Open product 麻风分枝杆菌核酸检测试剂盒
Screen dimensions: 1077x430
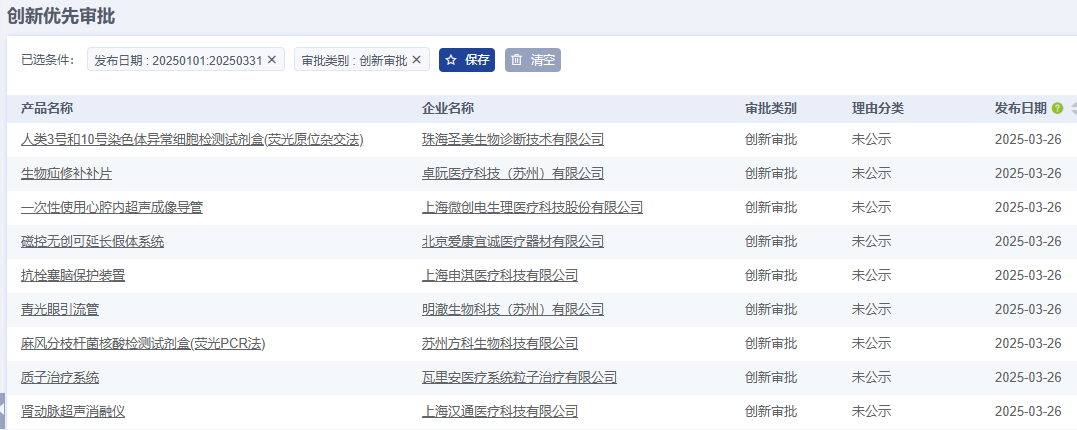pos(144,343)
